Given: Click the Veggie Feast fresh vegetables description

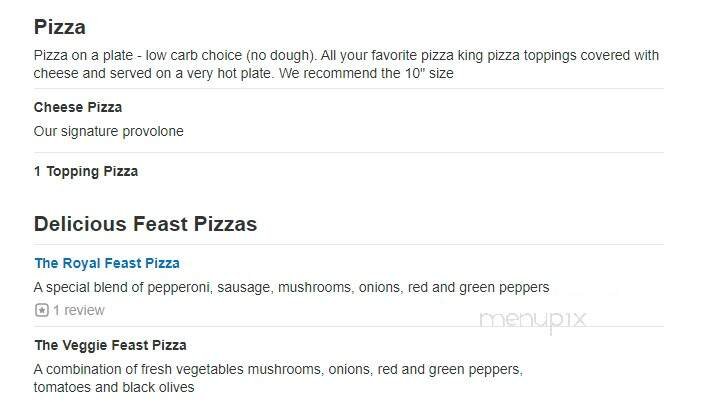Looking at the screenshot, I should click(278, 369).
